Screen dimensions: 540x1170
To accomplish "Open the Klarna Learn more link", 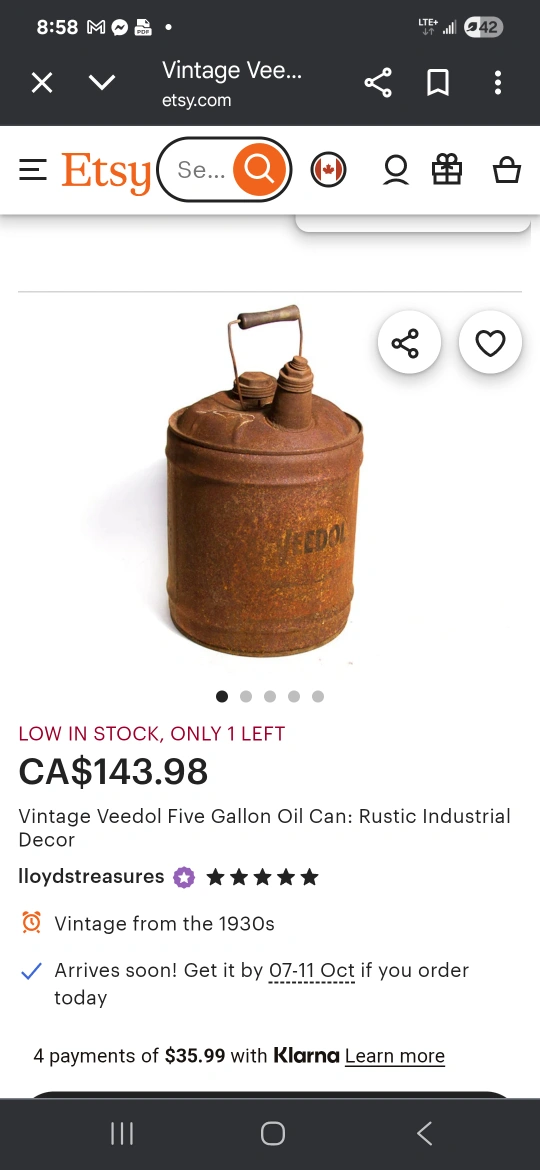I will (x=395, y=1056).
